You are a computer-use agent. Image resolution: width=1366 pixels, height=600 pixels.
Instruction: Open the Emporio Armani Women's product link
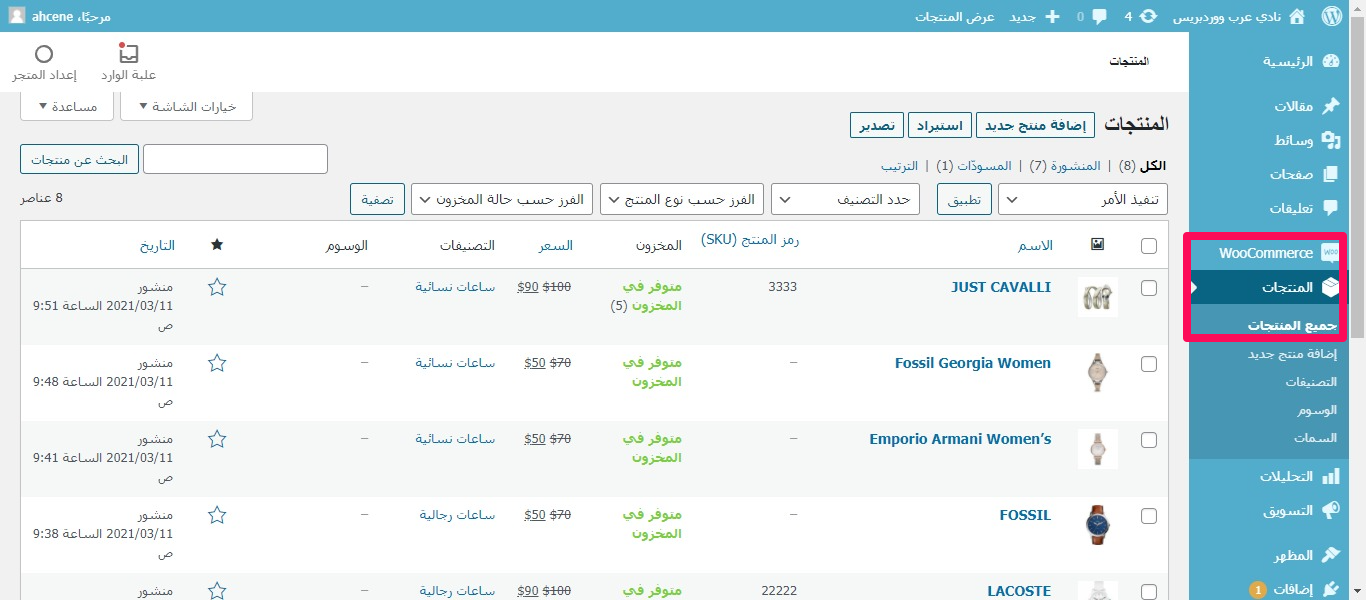pos(959,439)
